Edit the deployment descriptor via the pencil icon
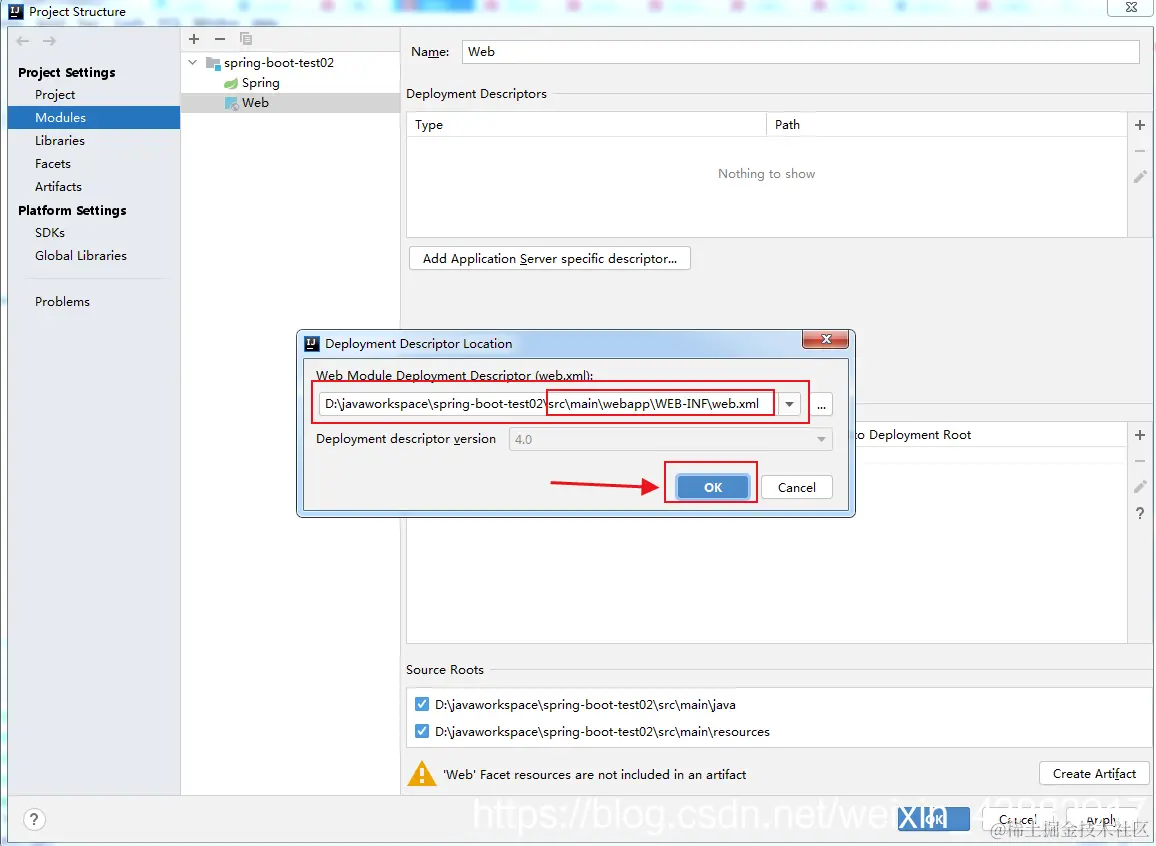The height and width of the screenshot is (846, 1156). (1140, 177)
